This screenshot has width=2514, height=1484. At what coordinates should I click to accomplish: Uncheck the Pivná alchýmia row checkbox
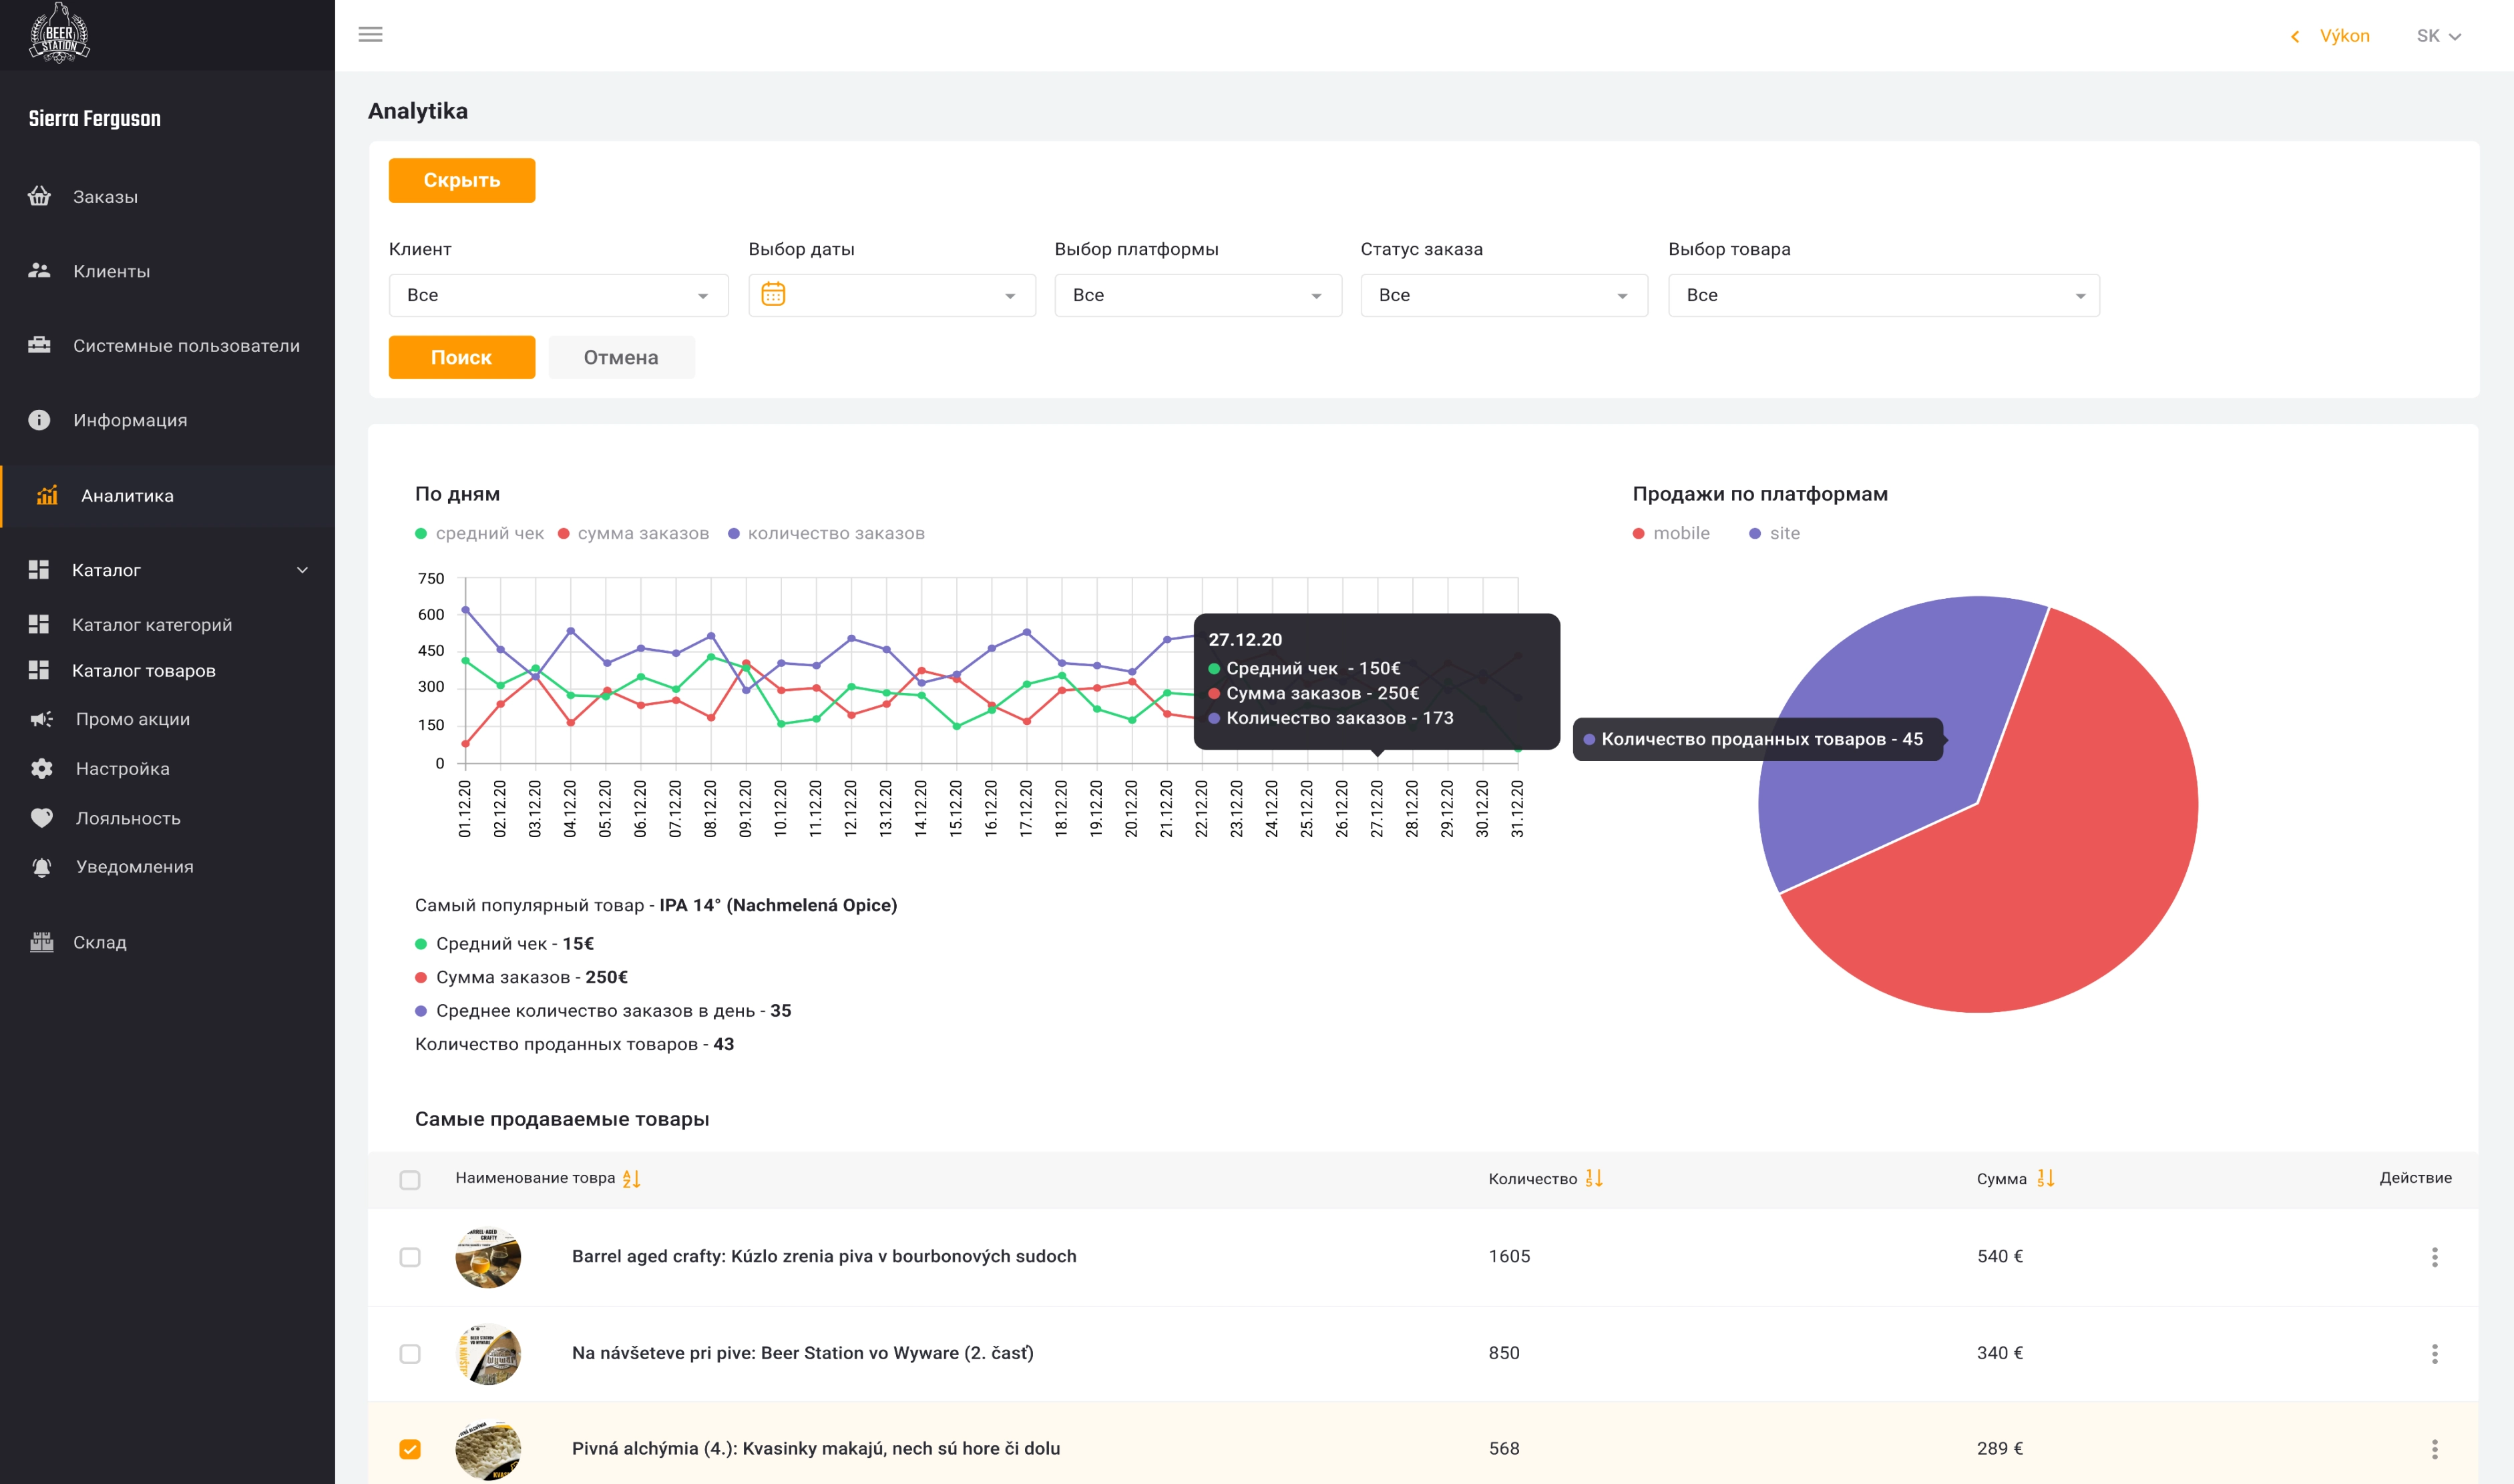[410, 1449]
